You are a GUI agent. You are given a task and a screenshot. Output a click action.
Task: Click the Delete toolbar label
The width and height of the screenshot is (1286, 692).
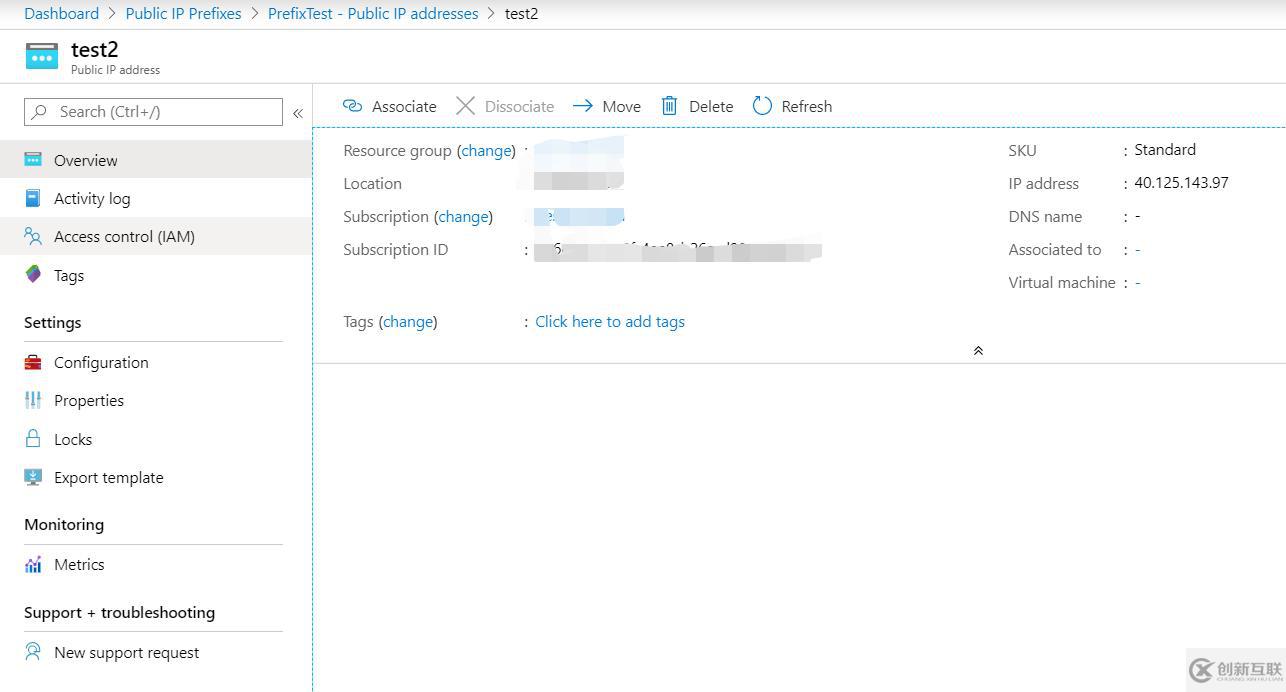pyautogui.click(x=711, y=106)
